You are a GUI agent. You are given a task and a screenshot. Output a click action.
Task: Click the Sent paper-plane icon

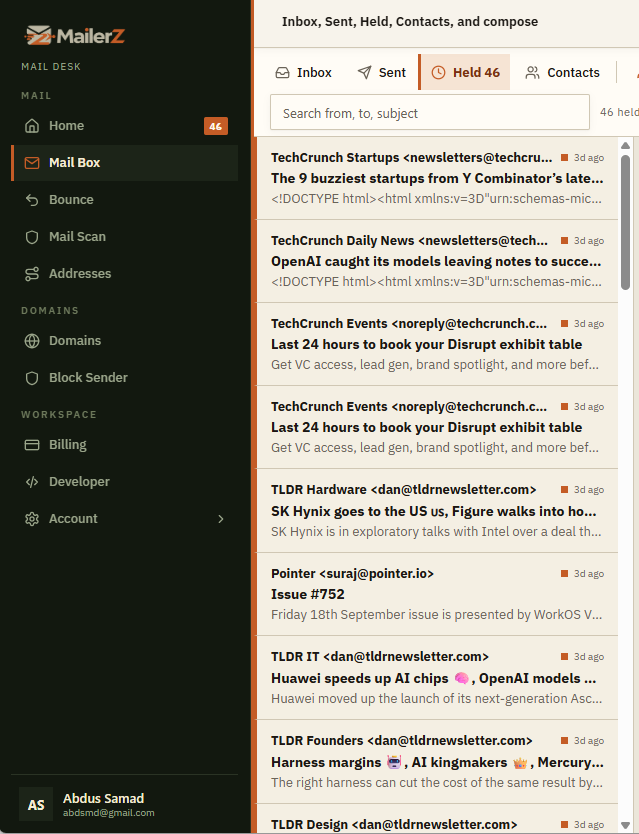[x=364, y=72]
